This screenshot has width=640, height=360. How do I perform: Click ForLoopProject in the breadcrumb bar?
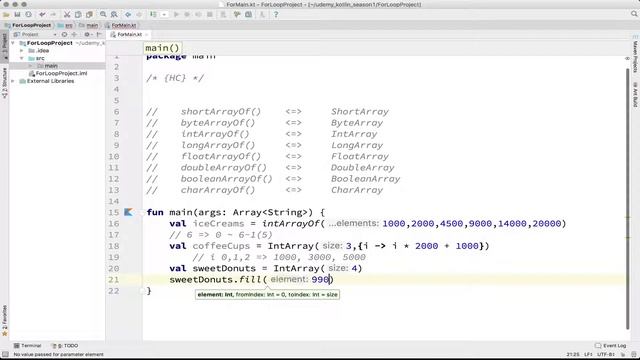point(31,25)
